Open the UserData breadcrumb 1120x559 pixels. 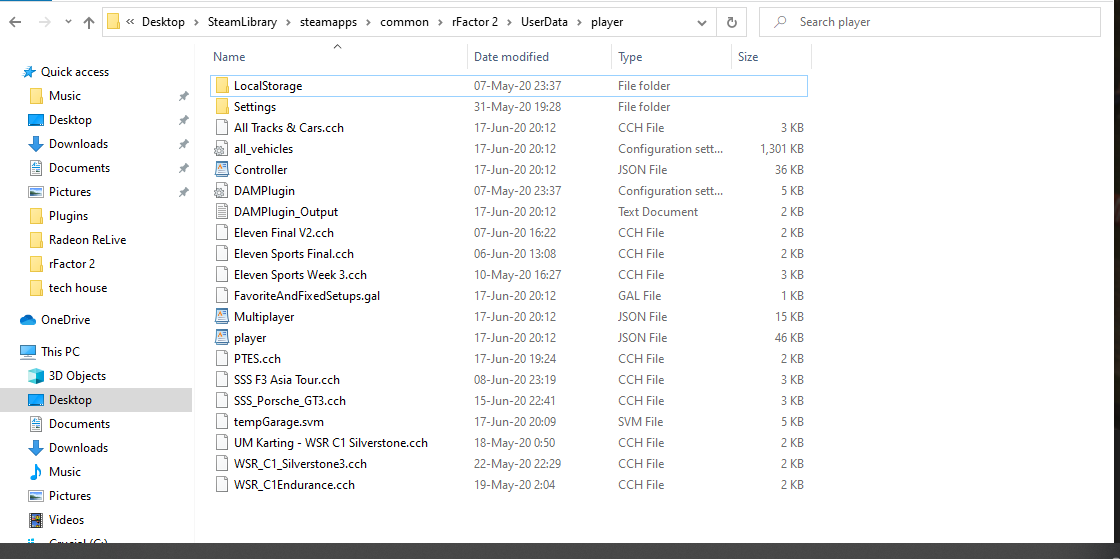point(542,22)
